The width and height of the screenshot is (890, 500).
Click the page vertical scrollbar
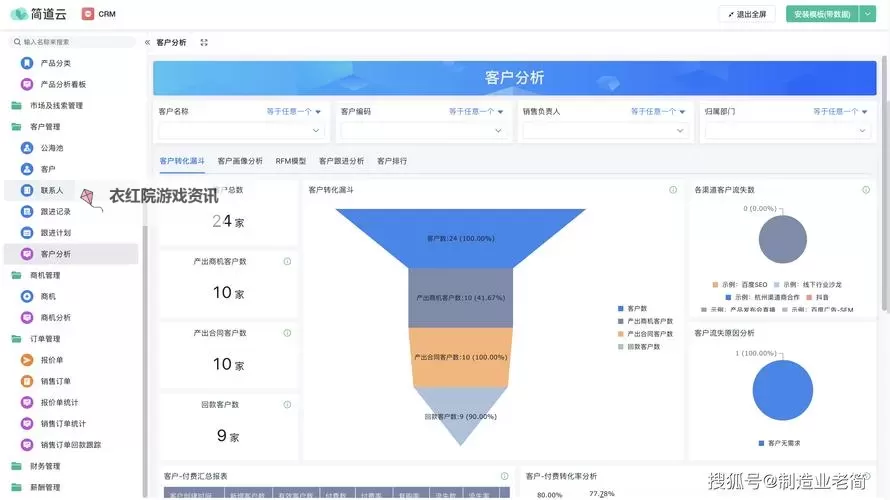click(884, 183)
